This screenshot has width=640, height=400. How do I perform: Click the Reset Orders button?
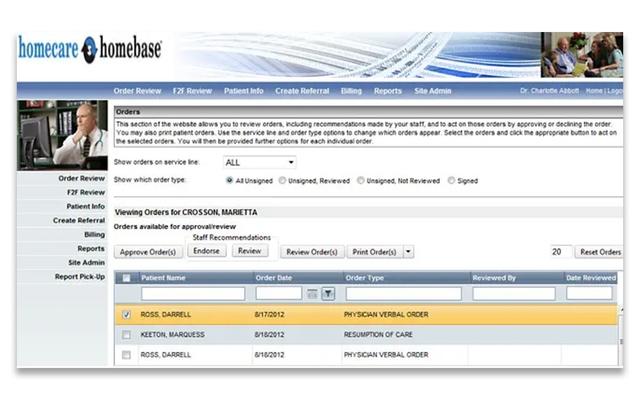[x=600, y=252]
